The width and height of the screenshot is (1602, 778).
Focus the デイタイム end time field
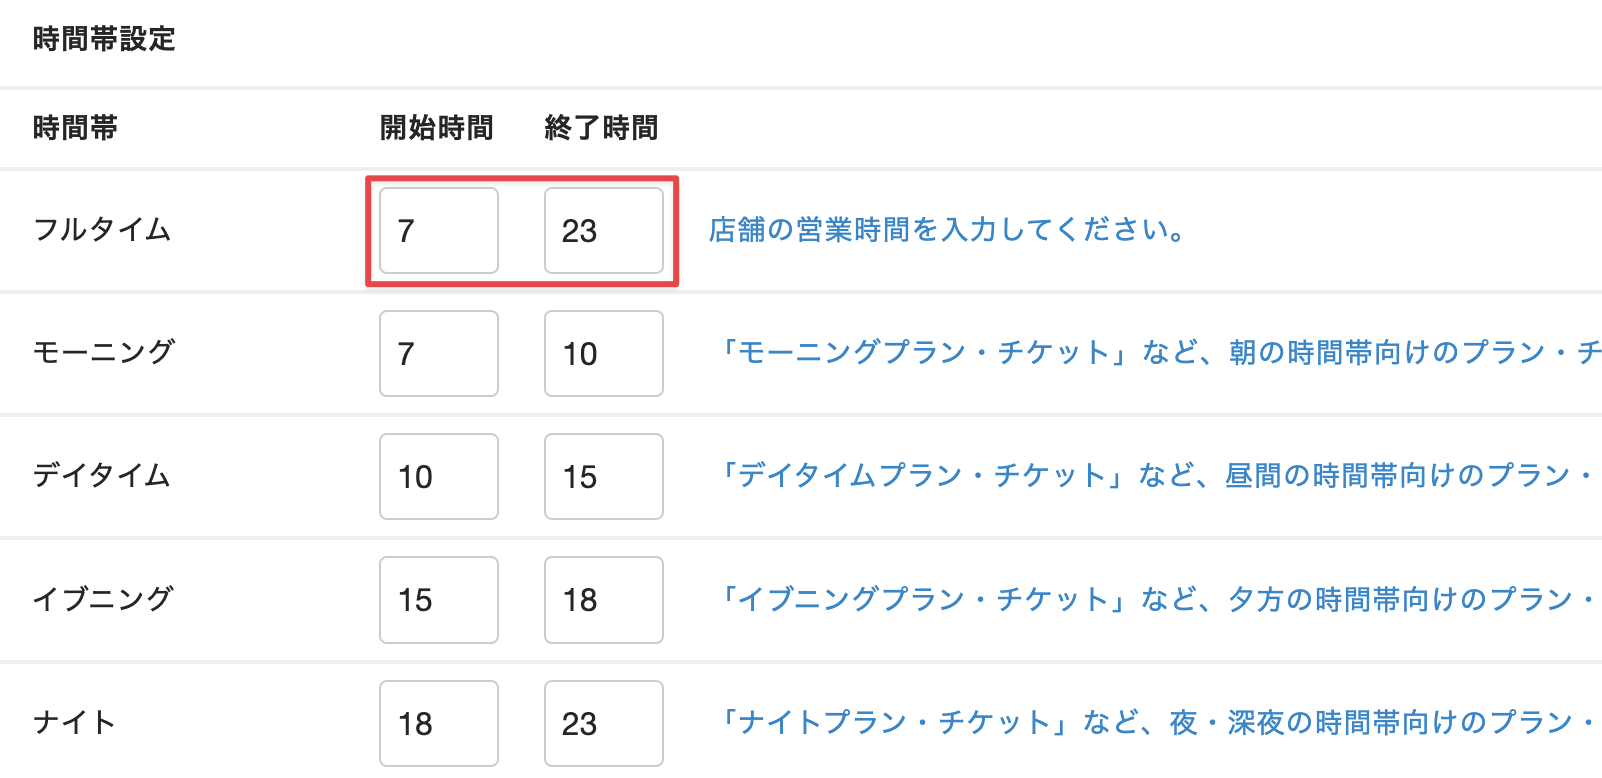603,477
